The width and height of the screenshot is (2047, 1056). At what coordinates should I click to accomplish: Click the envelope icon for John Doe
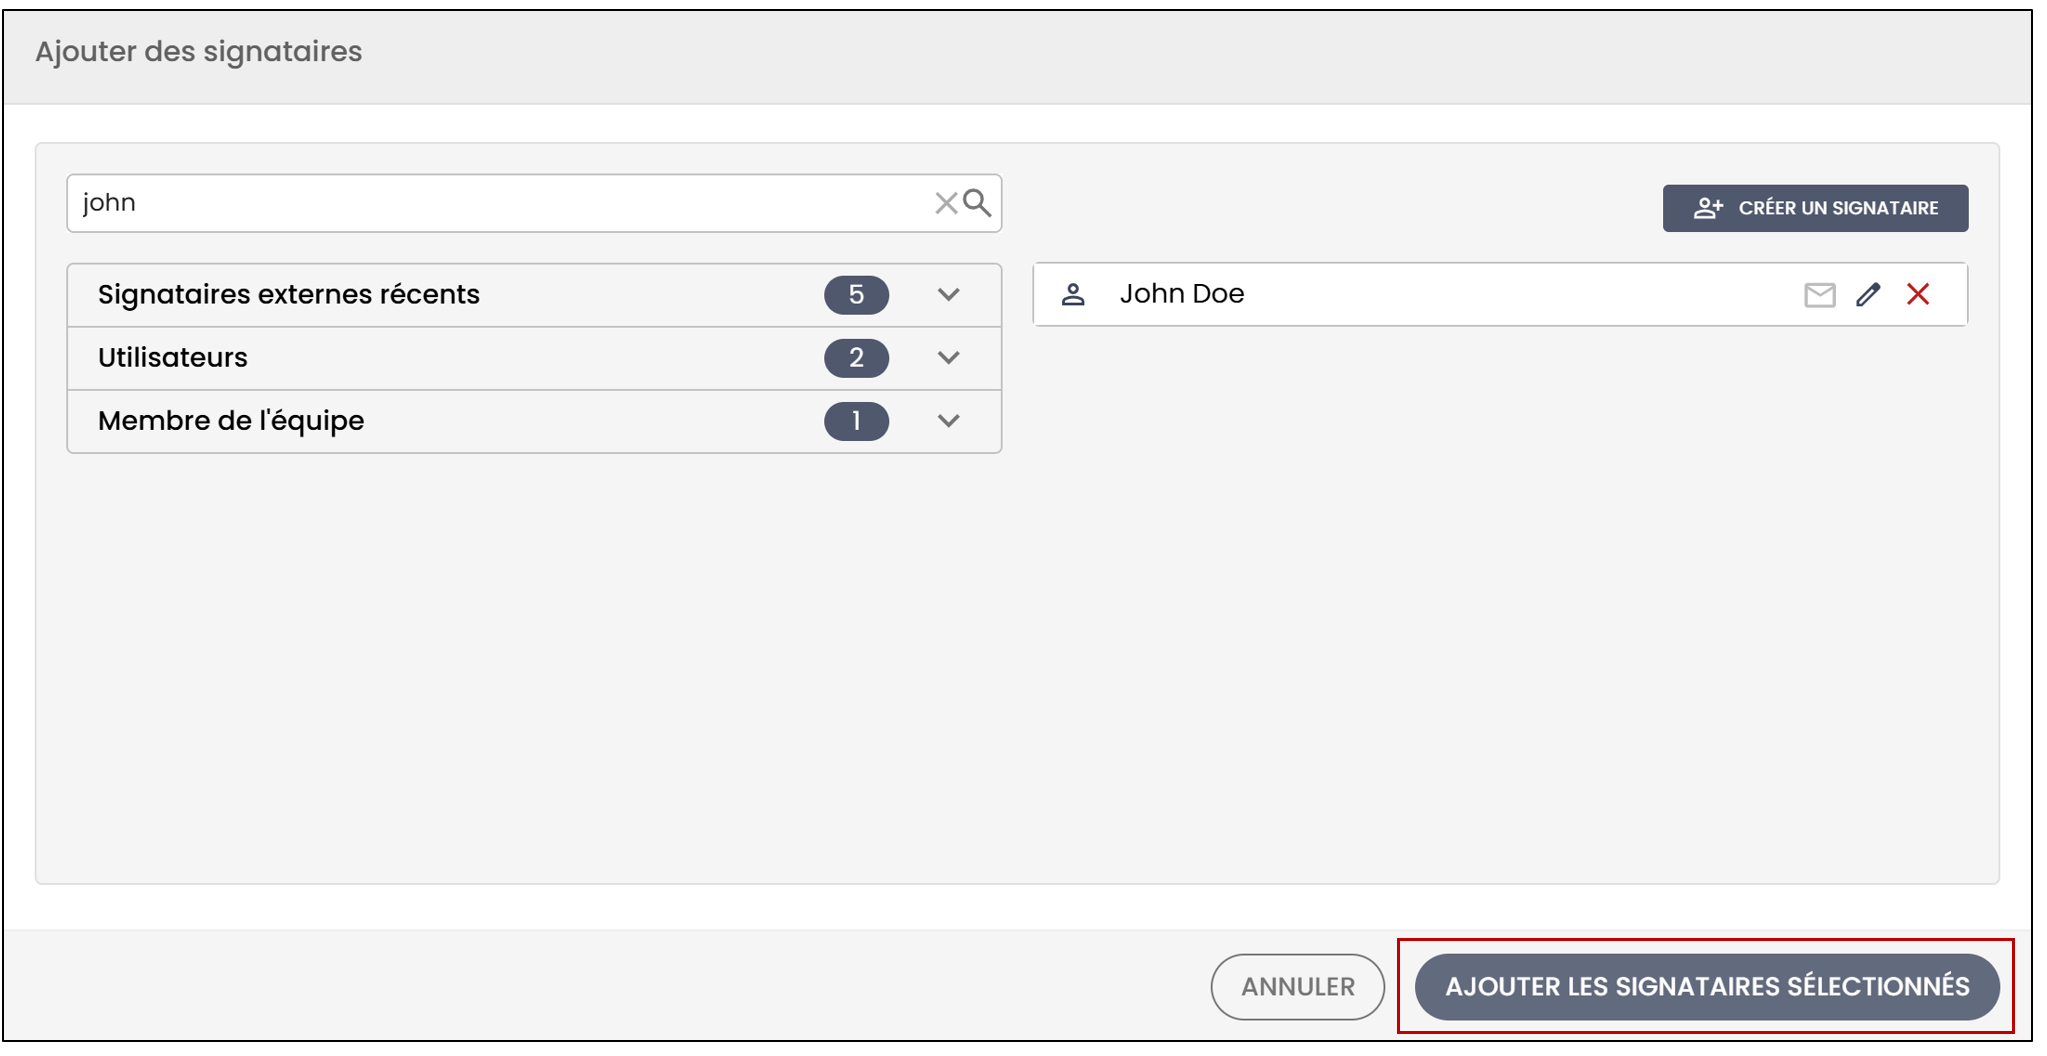(x=1819, y=295)
